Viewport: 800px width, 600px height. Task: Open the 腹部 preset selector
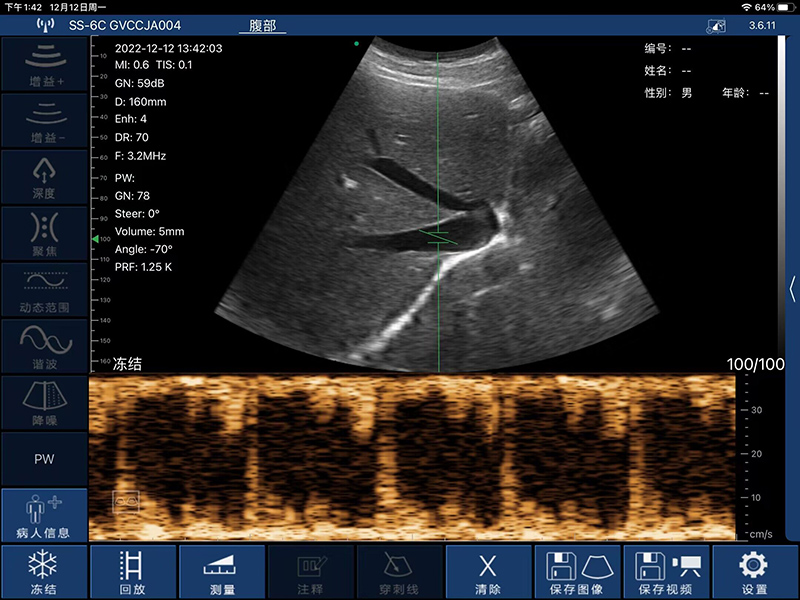[255, 25]
